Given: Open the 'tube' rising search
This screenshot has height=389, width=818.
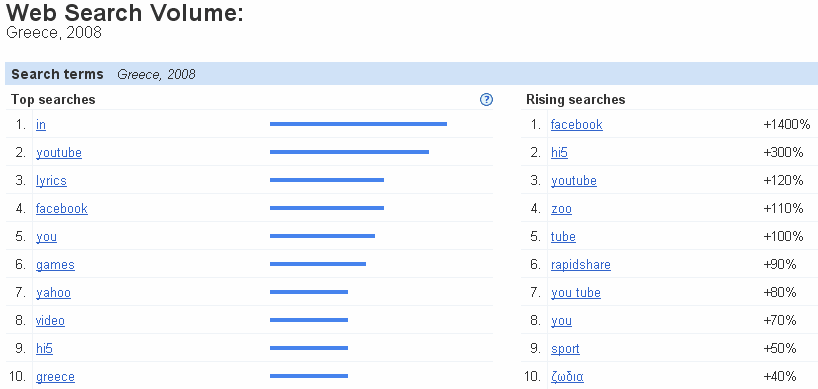Looking at the screenshot, I should [563, 237].
